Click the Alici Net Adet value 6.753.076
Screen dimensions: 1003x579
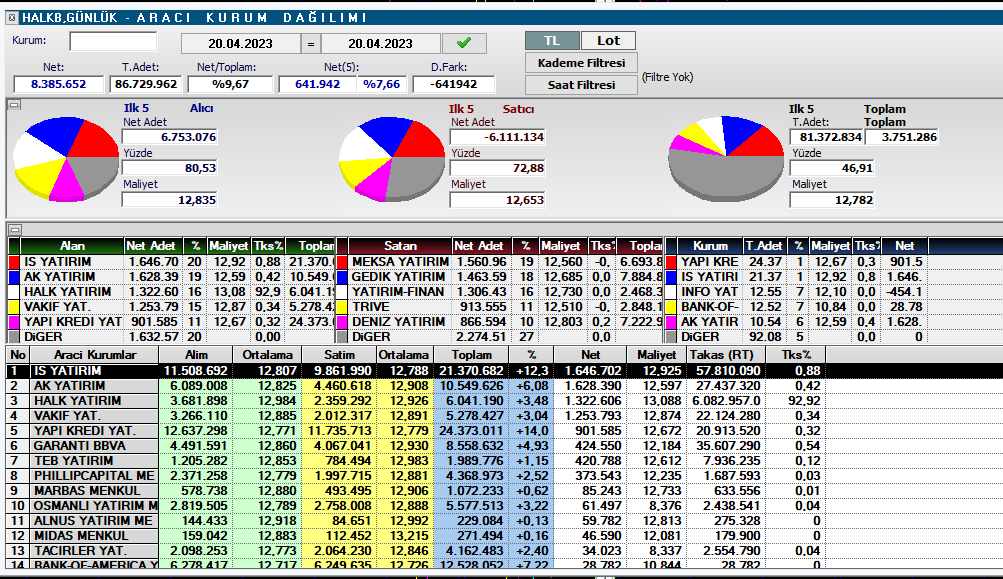coord(170,137)
